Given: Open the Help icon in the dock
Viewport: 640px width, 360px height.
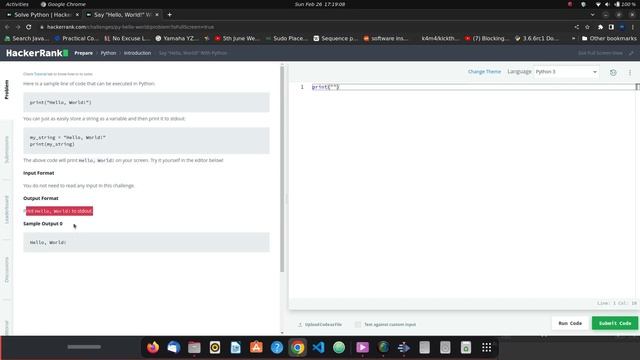Looking at the screenshot, I should [277, 347].
